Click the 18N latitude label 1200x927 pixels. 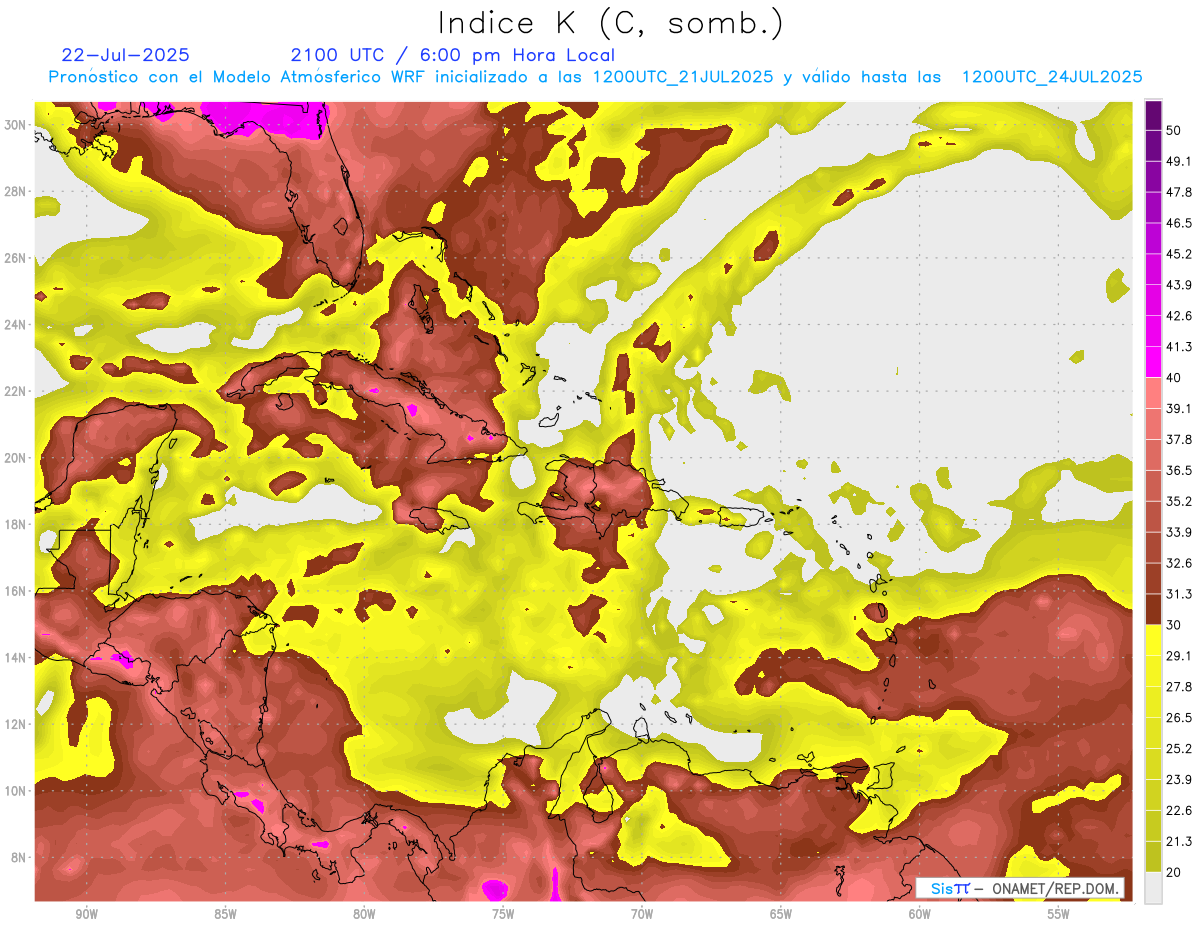[x=15, y=524]
